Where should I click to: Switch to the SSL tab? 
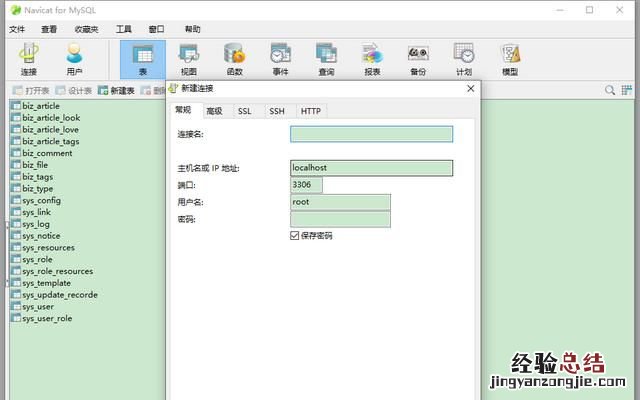tap(244, 111)
